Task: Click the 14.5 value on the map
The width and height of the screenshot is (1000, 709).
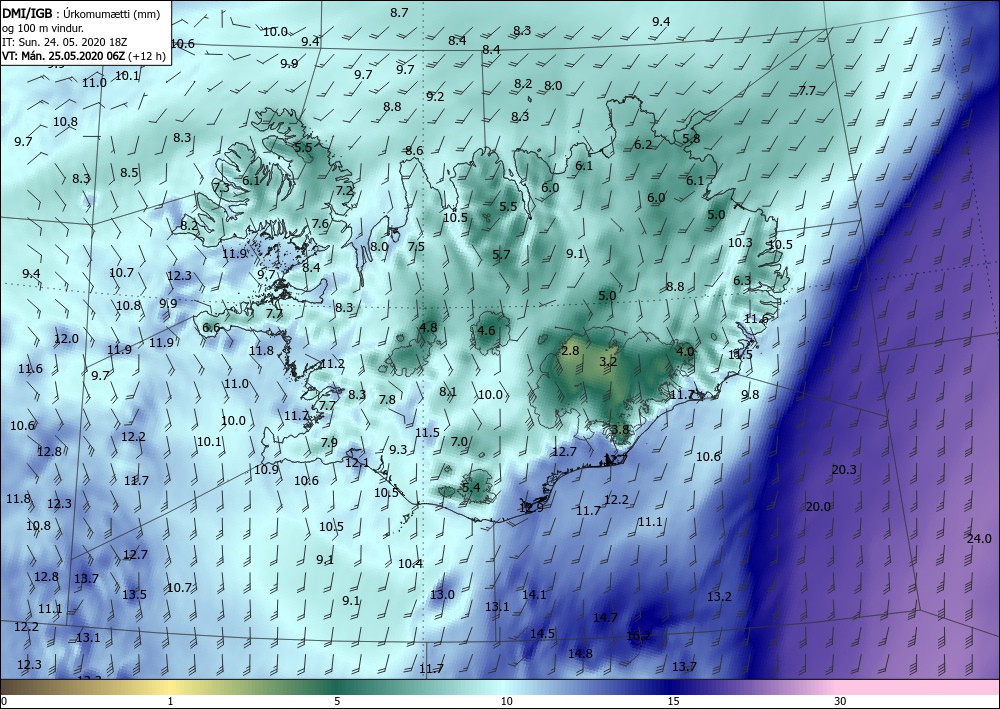Action: click(542, 634)
